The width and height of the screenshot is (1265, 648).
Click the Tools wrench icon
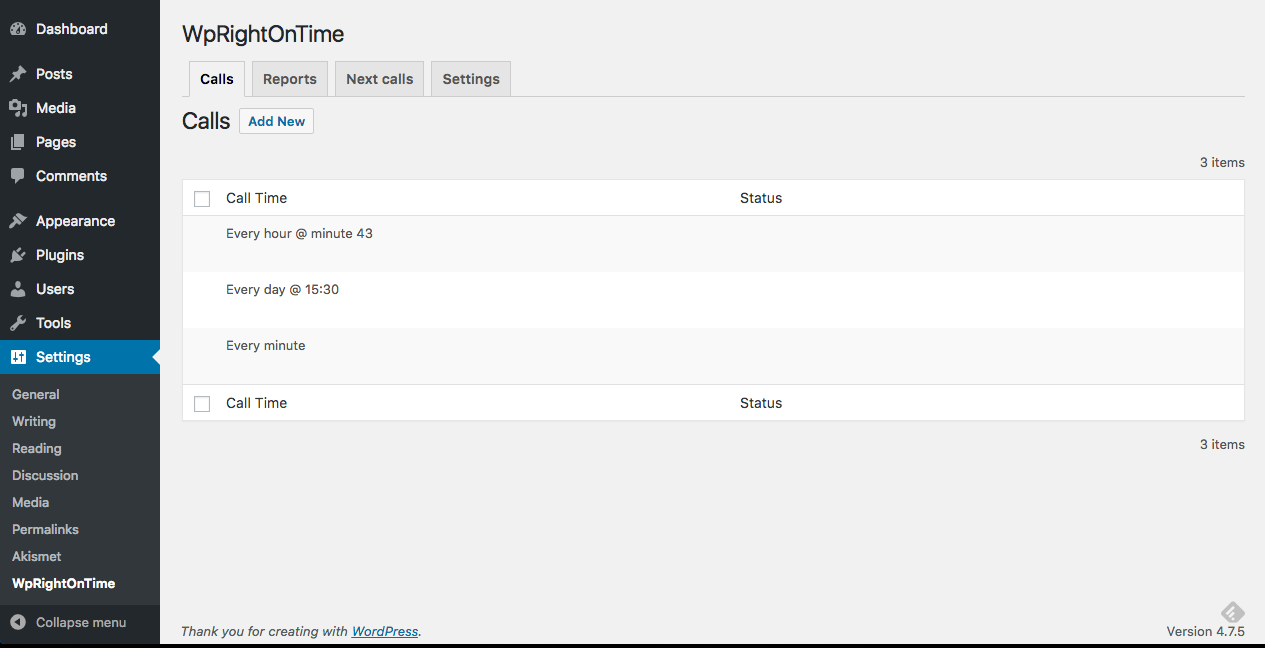click(x=18, y=323)
